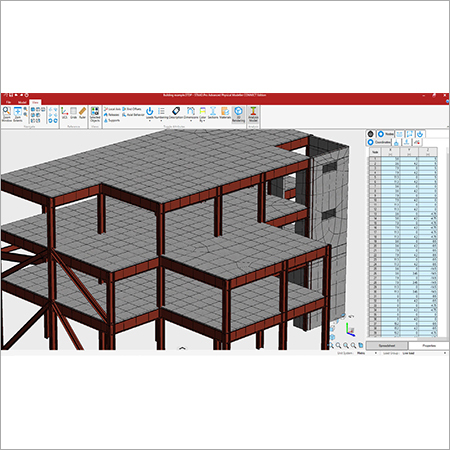Open the File menu tab

(9, 102)
